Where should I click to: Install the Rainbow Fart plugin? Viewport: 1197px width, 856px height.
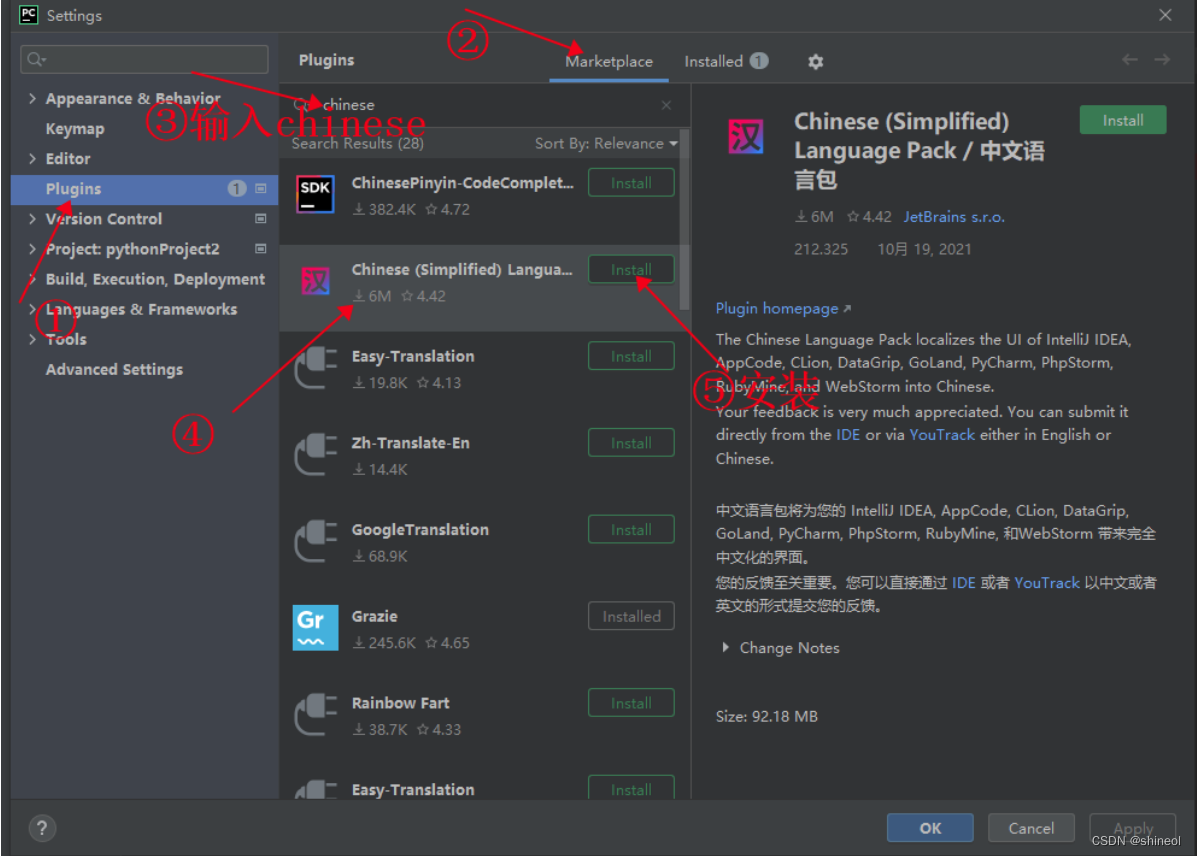631,703
